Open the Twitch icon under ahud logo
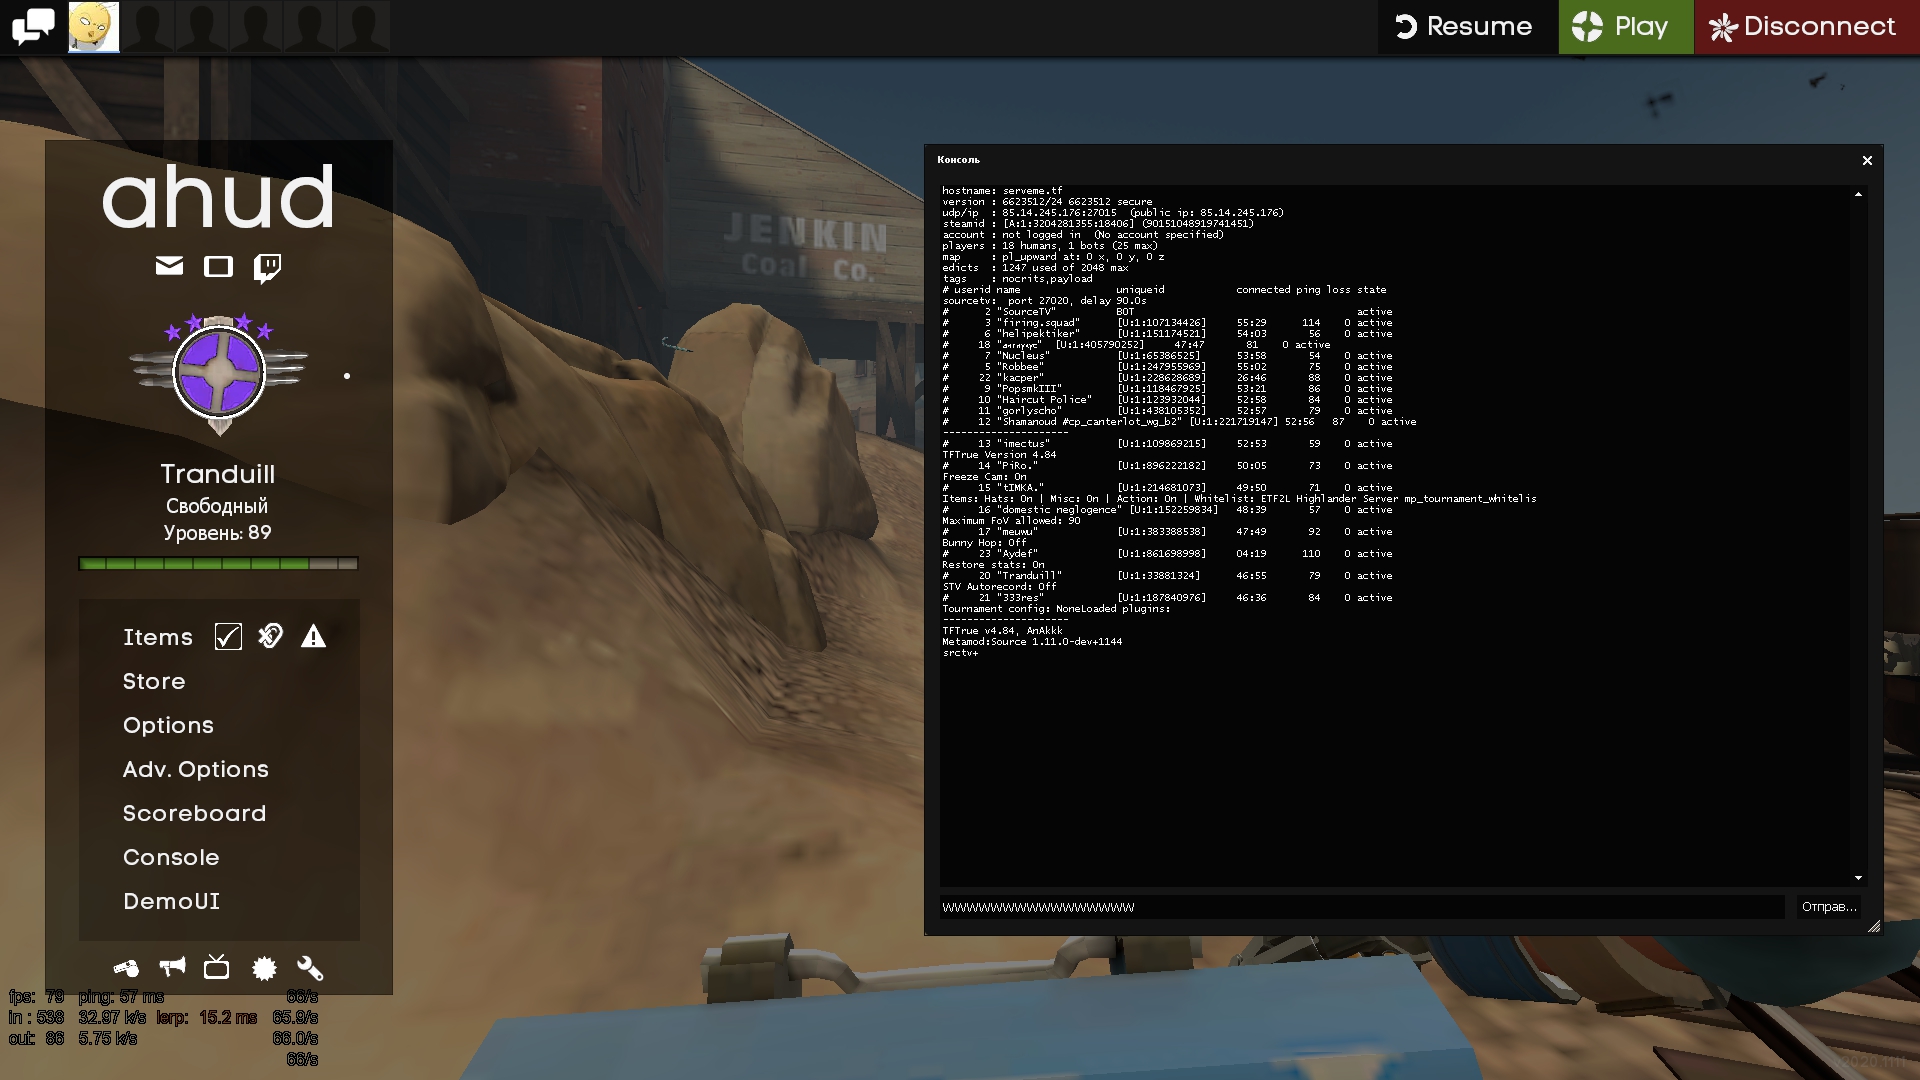The width and height of the screenshot is (1920, 1080). click(267, 268)
